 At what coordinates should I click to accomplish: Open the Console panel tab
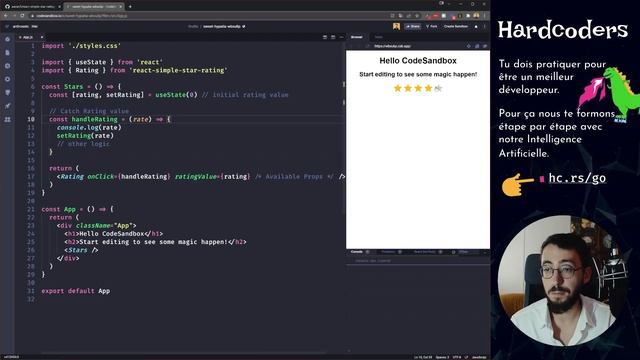[356, 252]
